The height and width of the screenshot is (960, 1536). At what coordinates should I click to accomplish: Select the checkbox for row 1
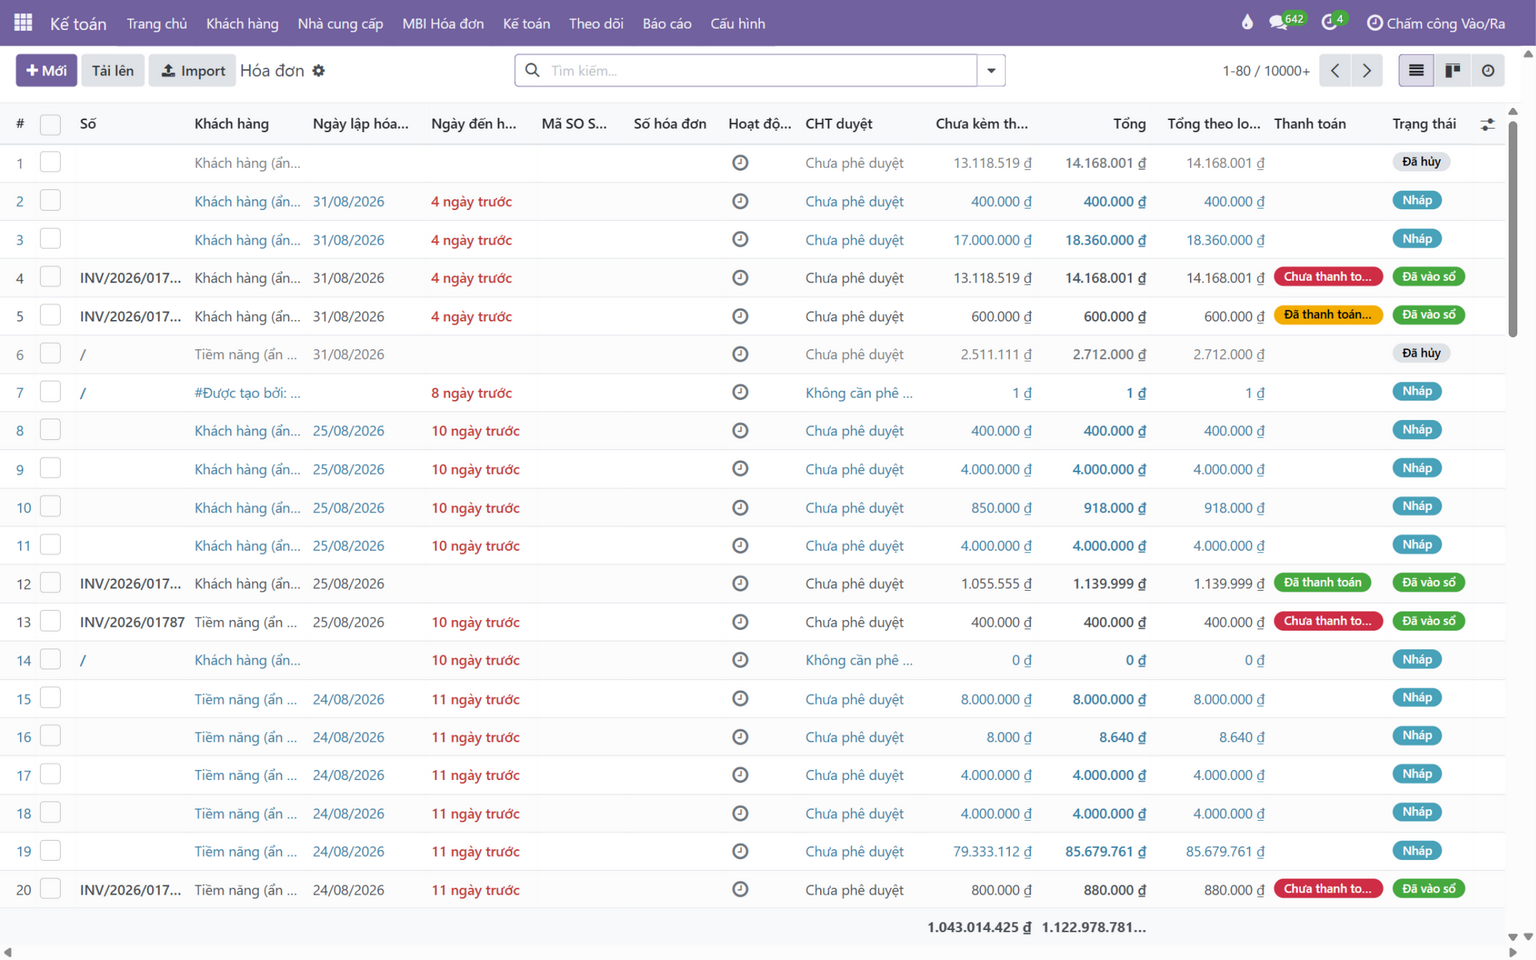[x=50, y=162]
